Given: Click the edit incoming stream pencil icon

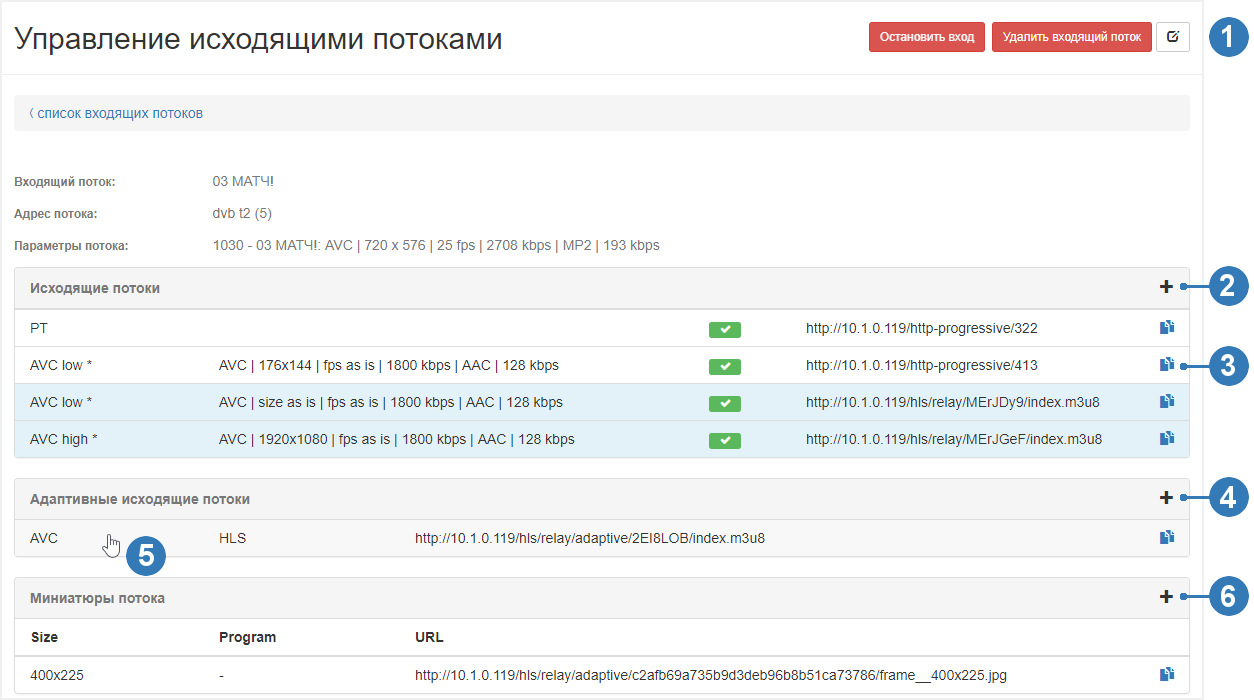Looking at the screenshot, I should click(1172, 37).
